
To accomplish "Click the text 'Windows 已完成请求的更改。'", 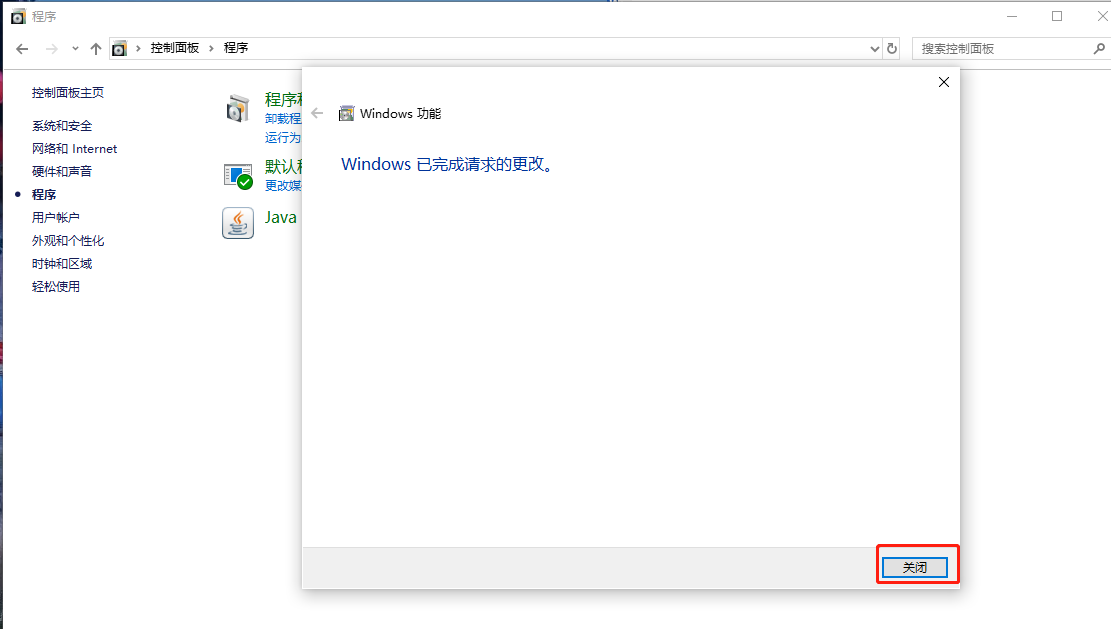I will click(x=447, y=164).
